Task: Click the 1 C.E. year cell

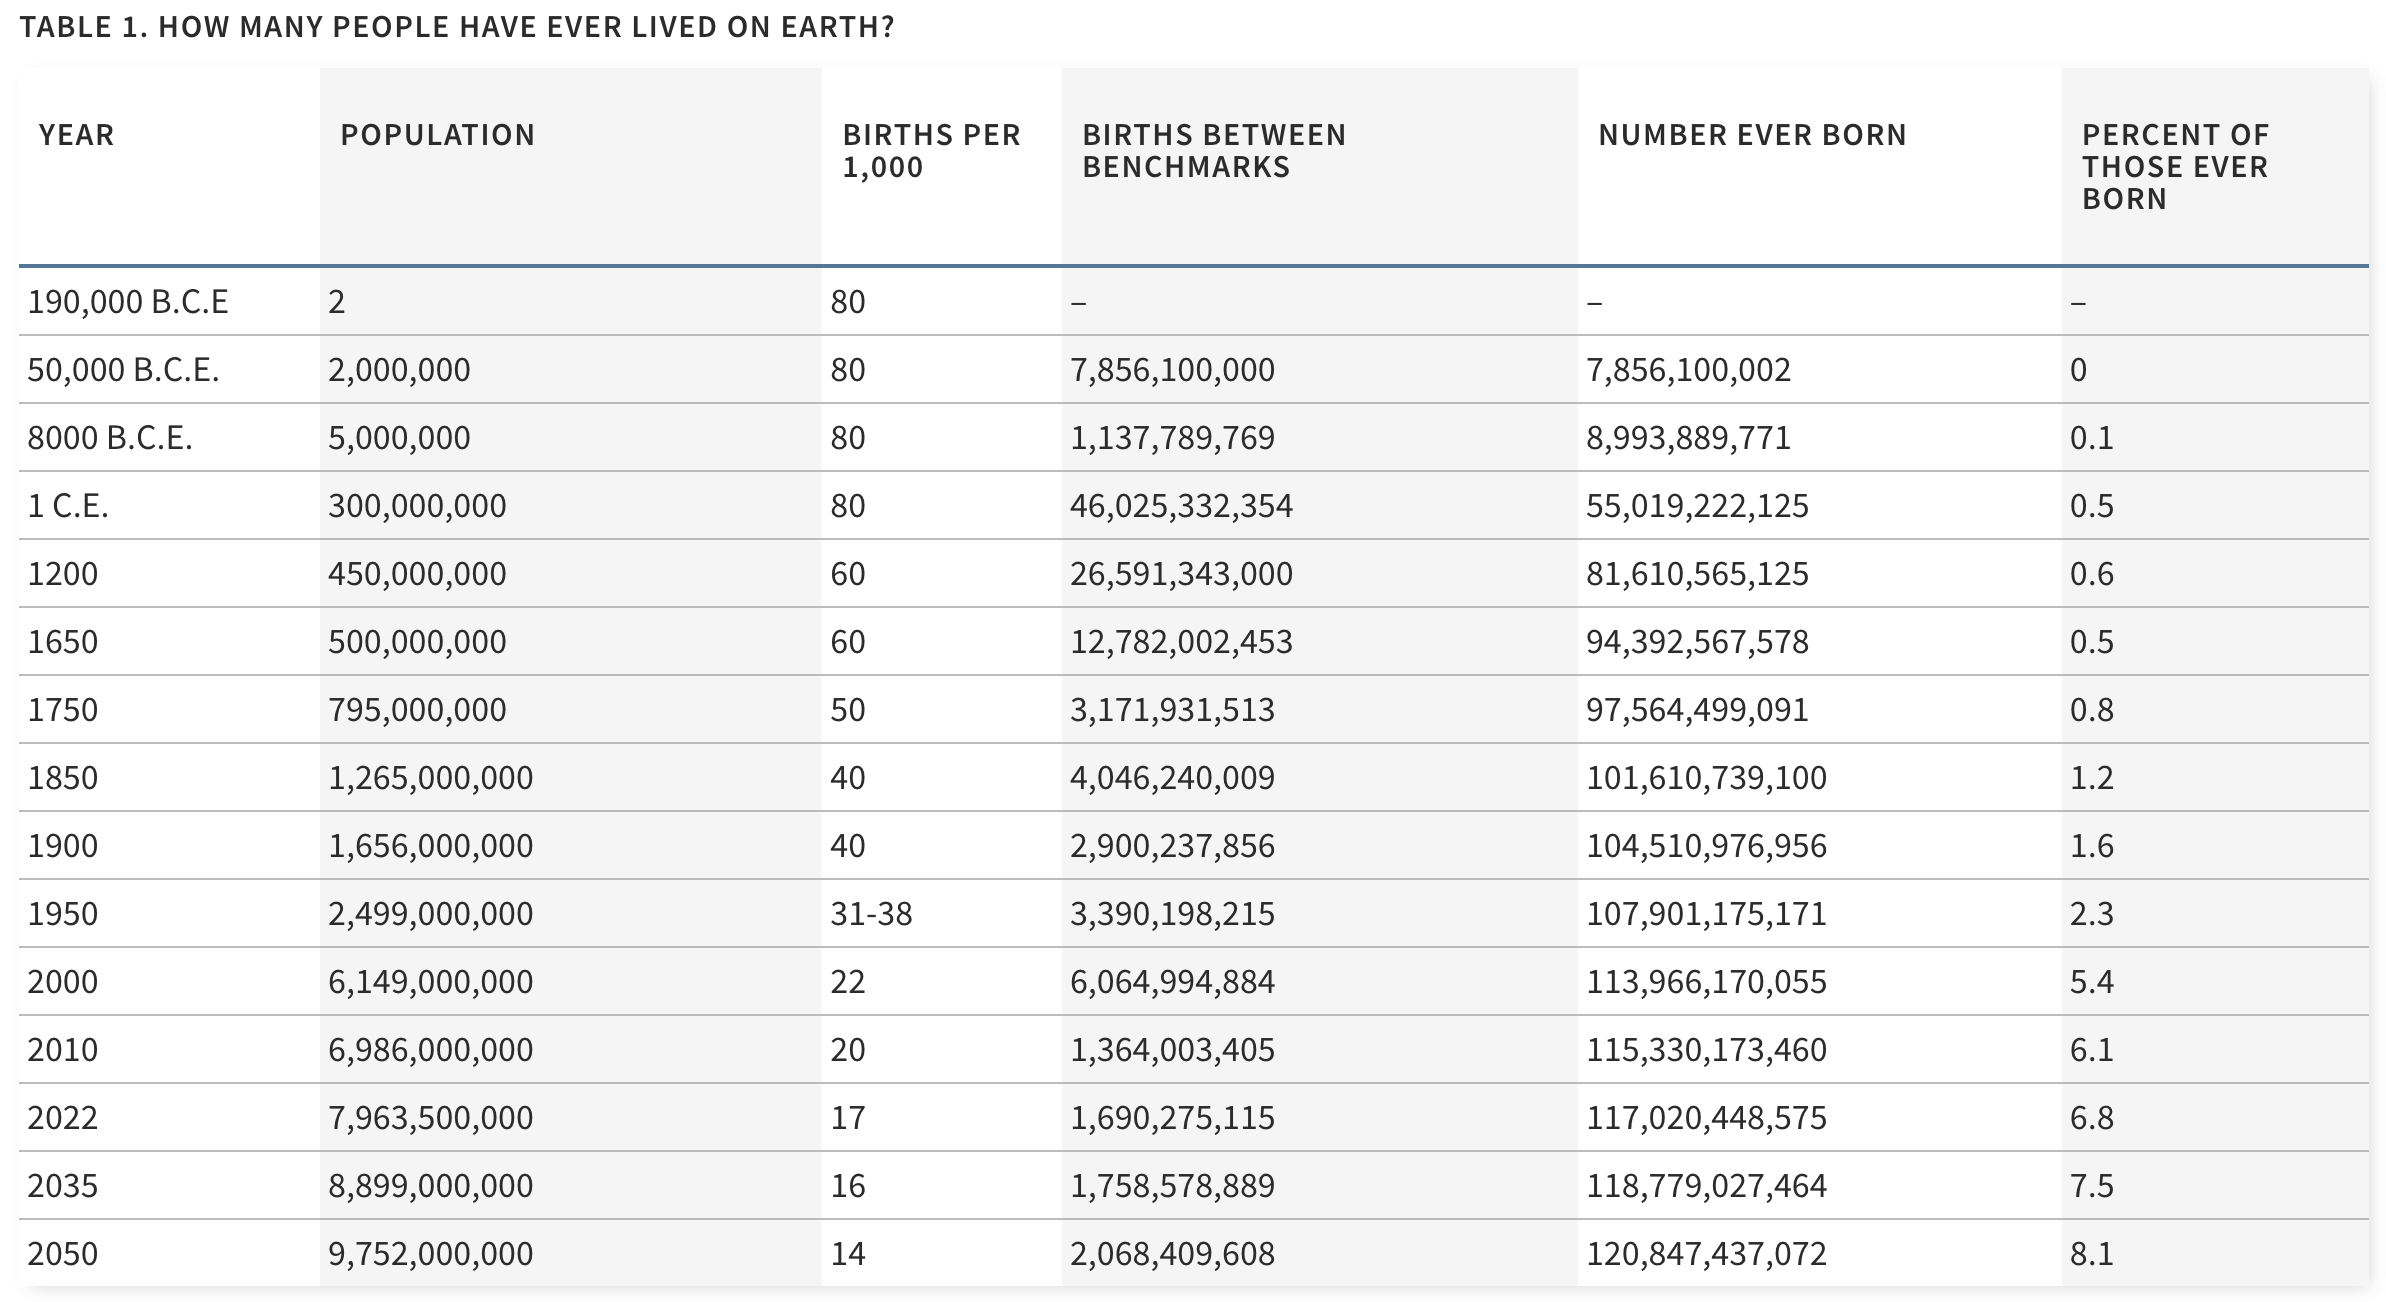Action: (x=68, y=506)
